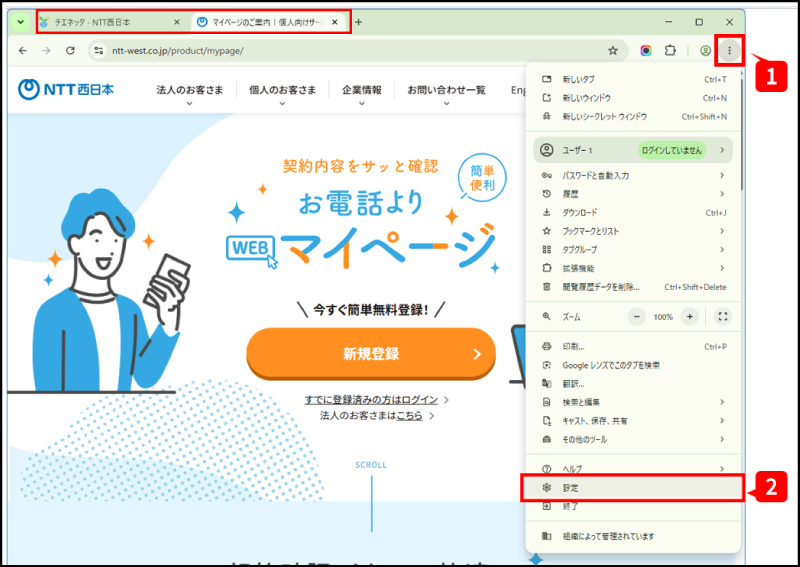Expand キャスト、保存、共有 submenu
Image resolution: width=800 pixels, height=567 pixels.
pyautogui.click(x=633, y=421)
